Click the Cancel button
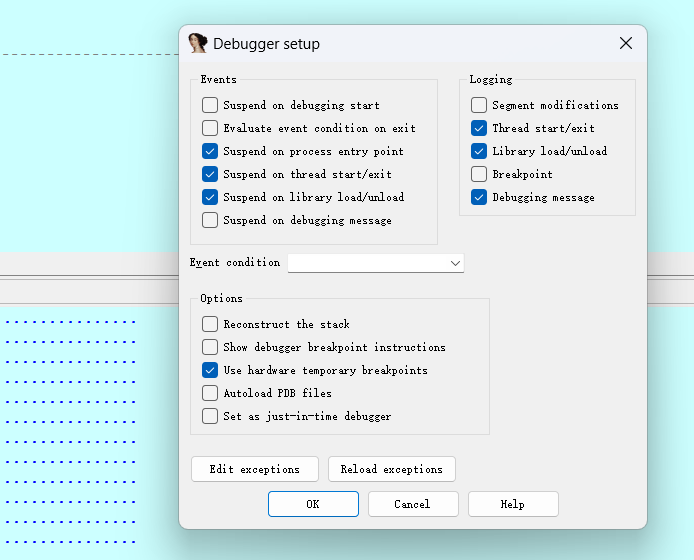 pyautogui.click(x=413, y=504)
